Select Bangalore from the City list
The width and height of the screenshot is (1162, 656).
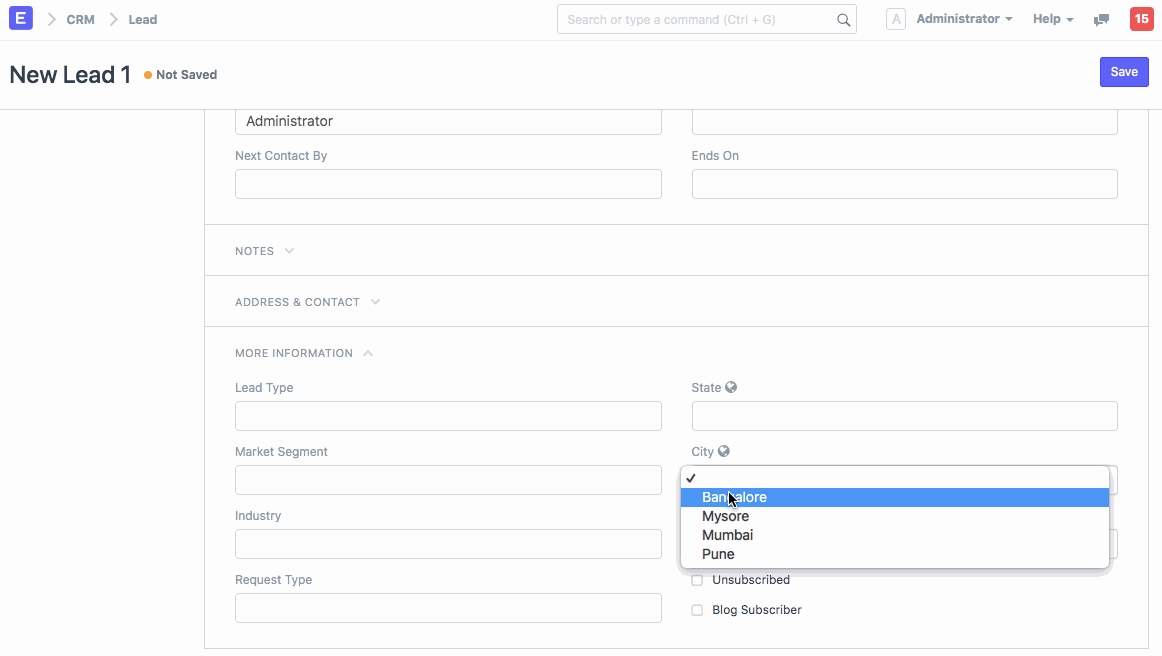[x=734, y=497]
